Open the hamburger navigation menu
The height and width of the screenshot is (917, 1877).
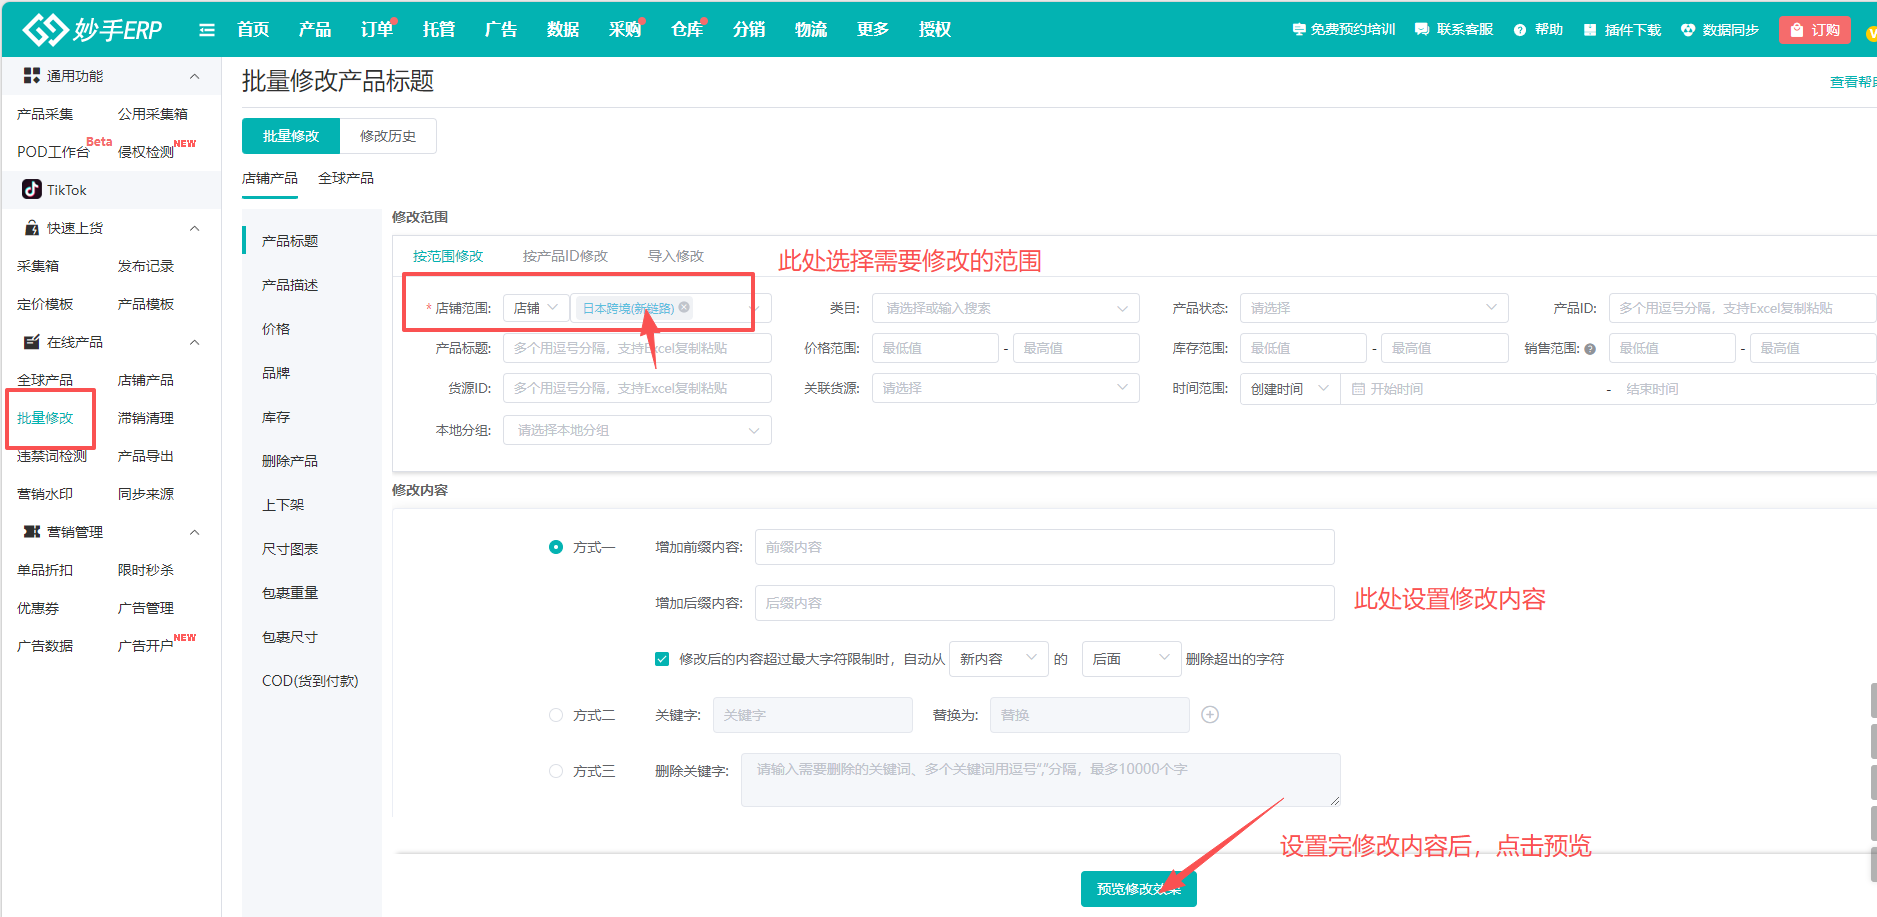point(206,29)
